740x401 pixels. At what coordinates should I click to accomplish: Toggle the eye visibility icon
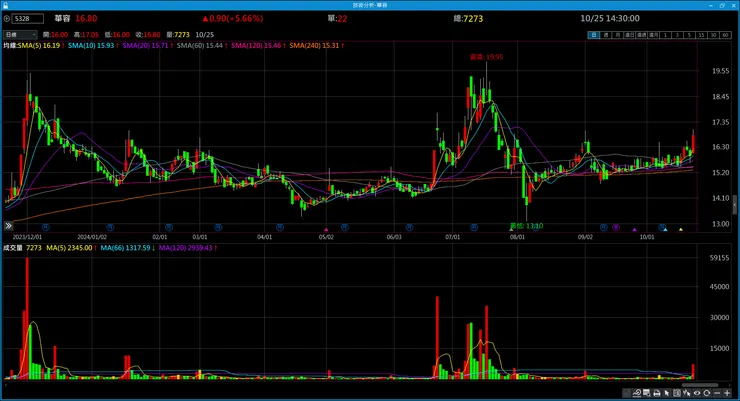[697, 393]
